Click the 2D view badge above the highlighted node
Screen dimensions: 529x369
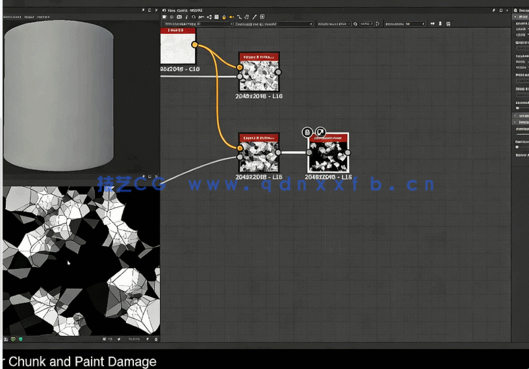click(320, 132)
